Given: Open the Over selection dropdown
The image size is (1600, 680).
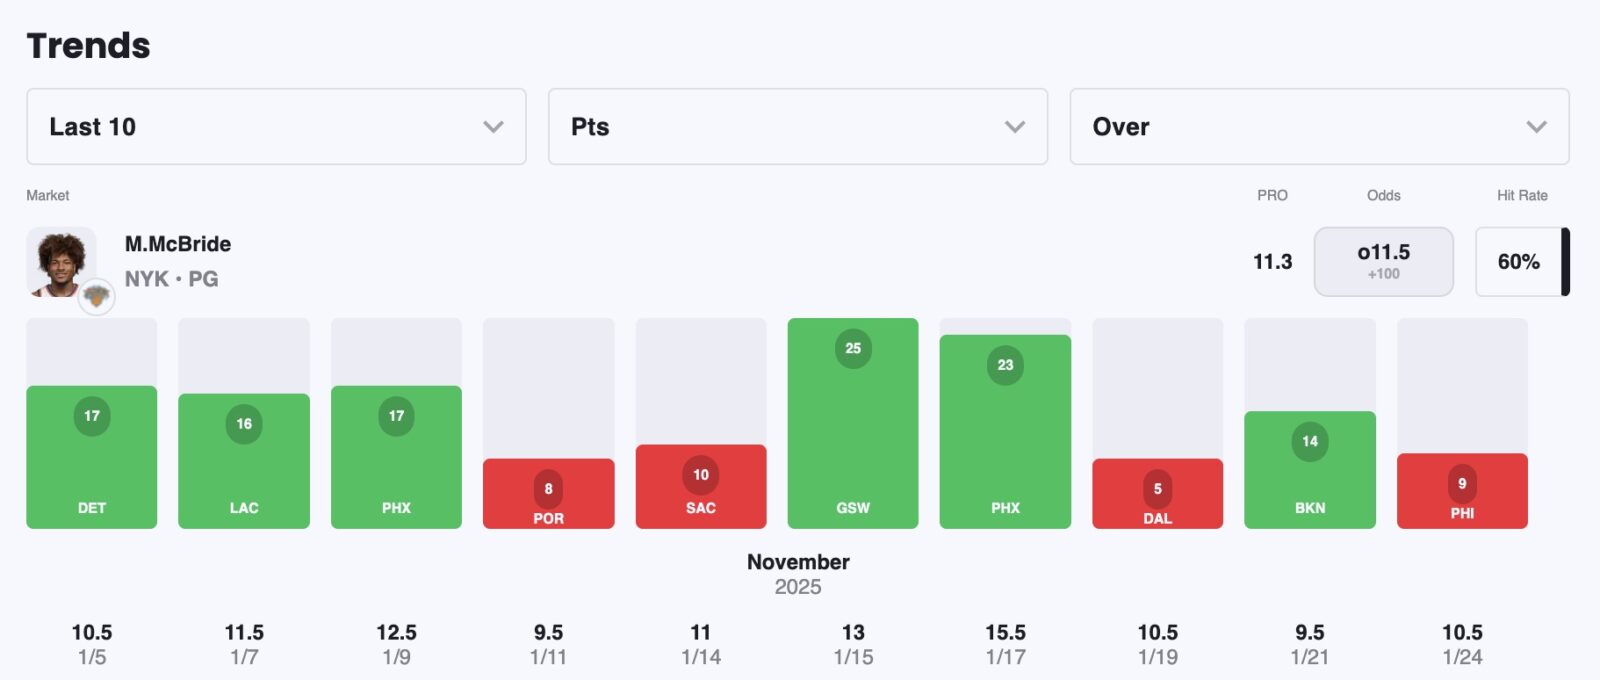Looking at the screenshot, I should point(1319,127).
